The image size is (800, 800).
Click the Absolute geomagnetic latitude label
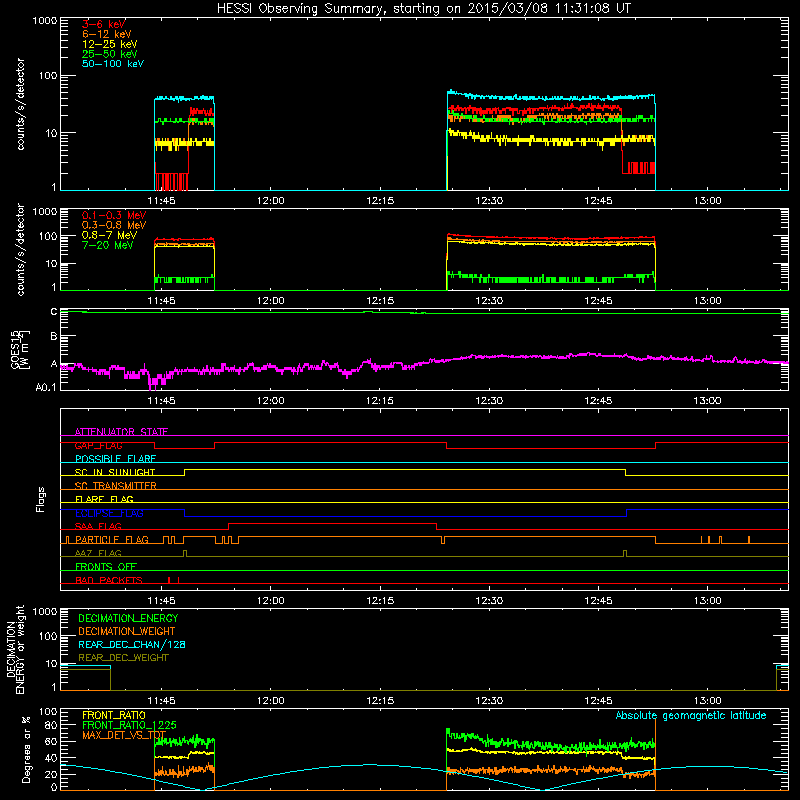coord(691,716)
